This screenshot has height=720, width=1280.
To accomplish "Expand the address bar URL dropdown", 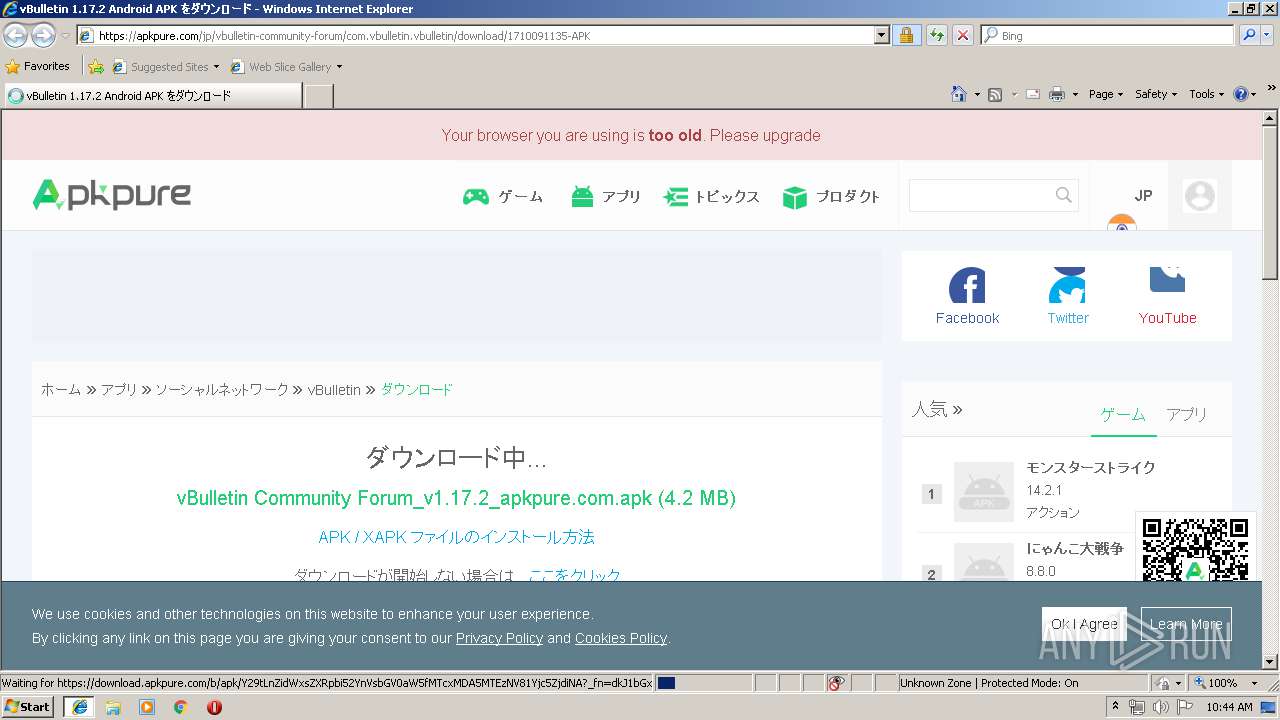I will point(881,35).
